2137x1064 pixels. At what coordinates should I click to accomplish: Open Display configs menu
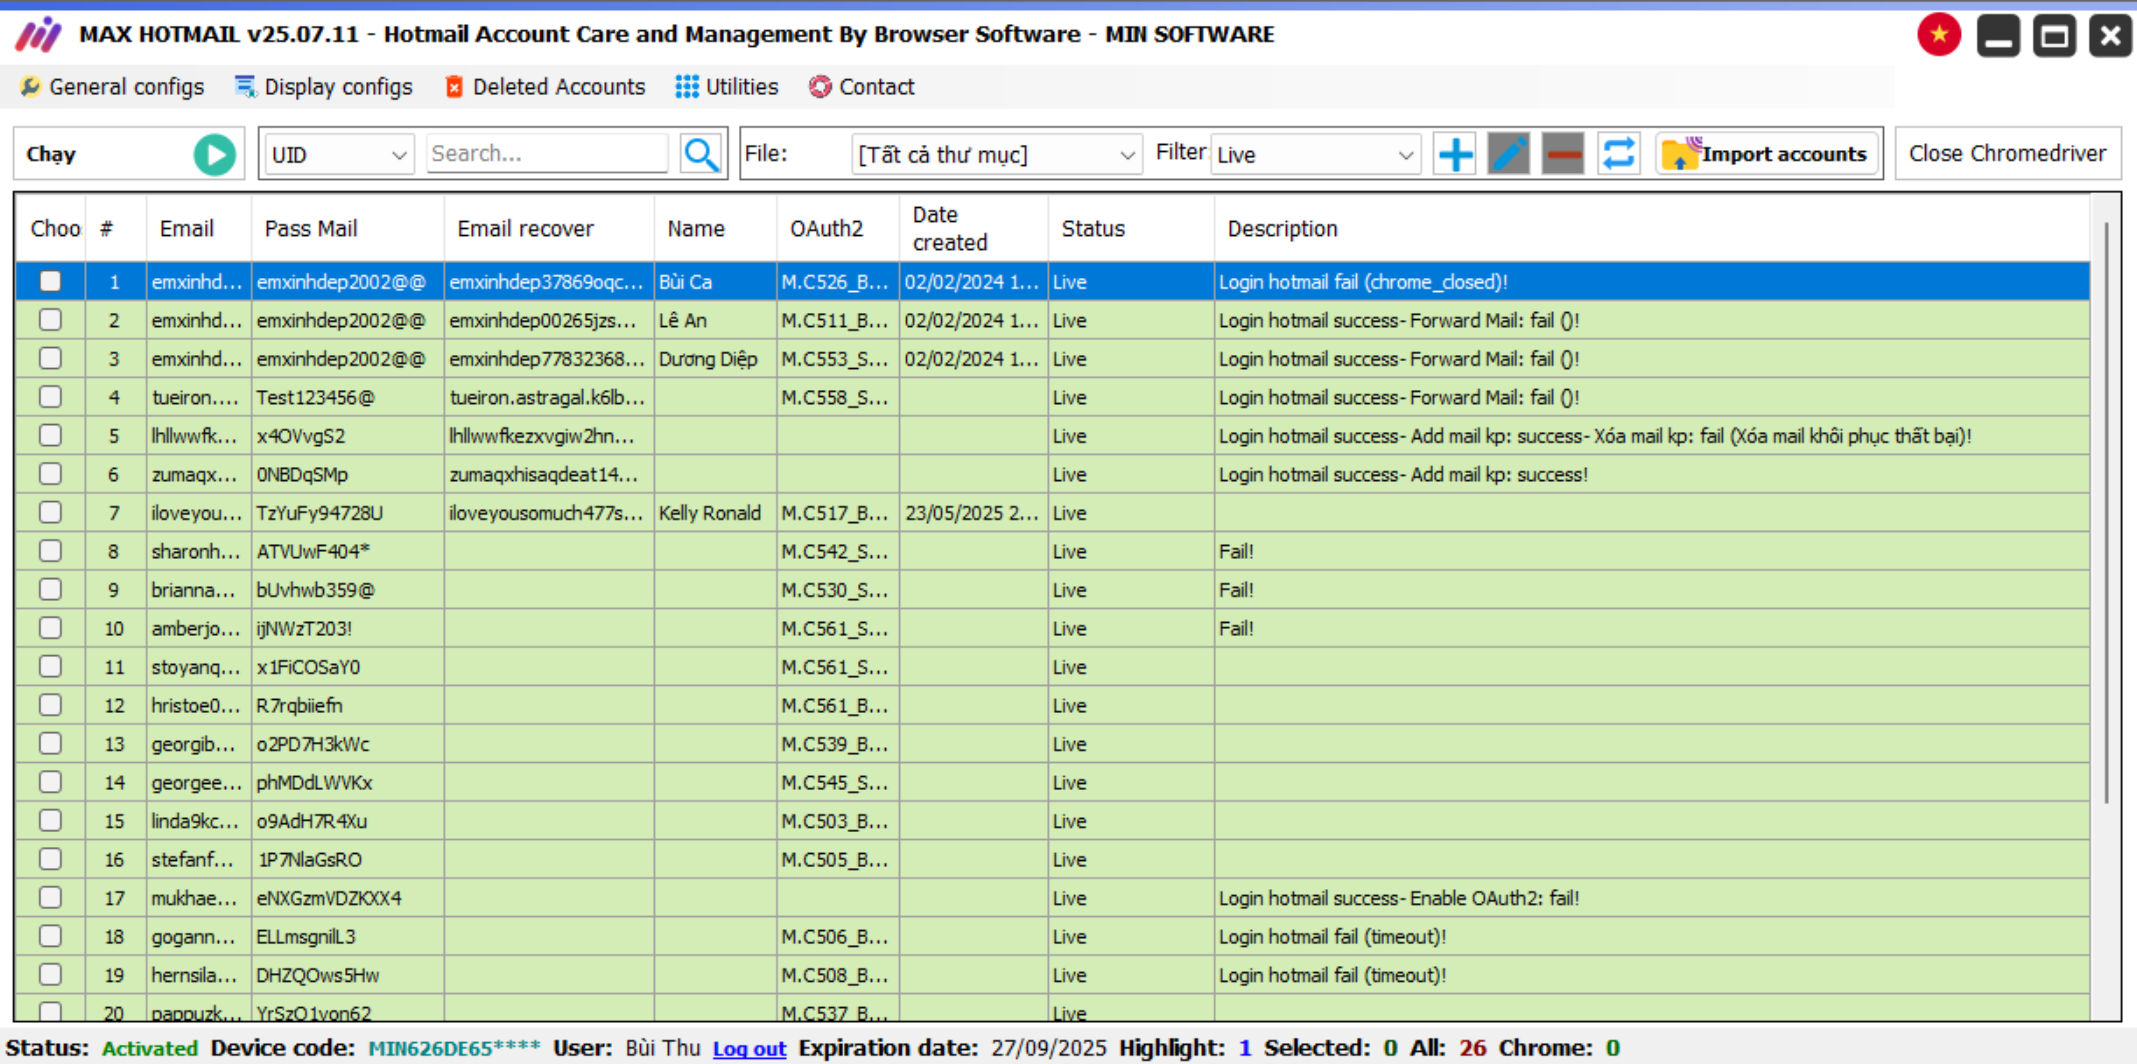pos(323,87)
